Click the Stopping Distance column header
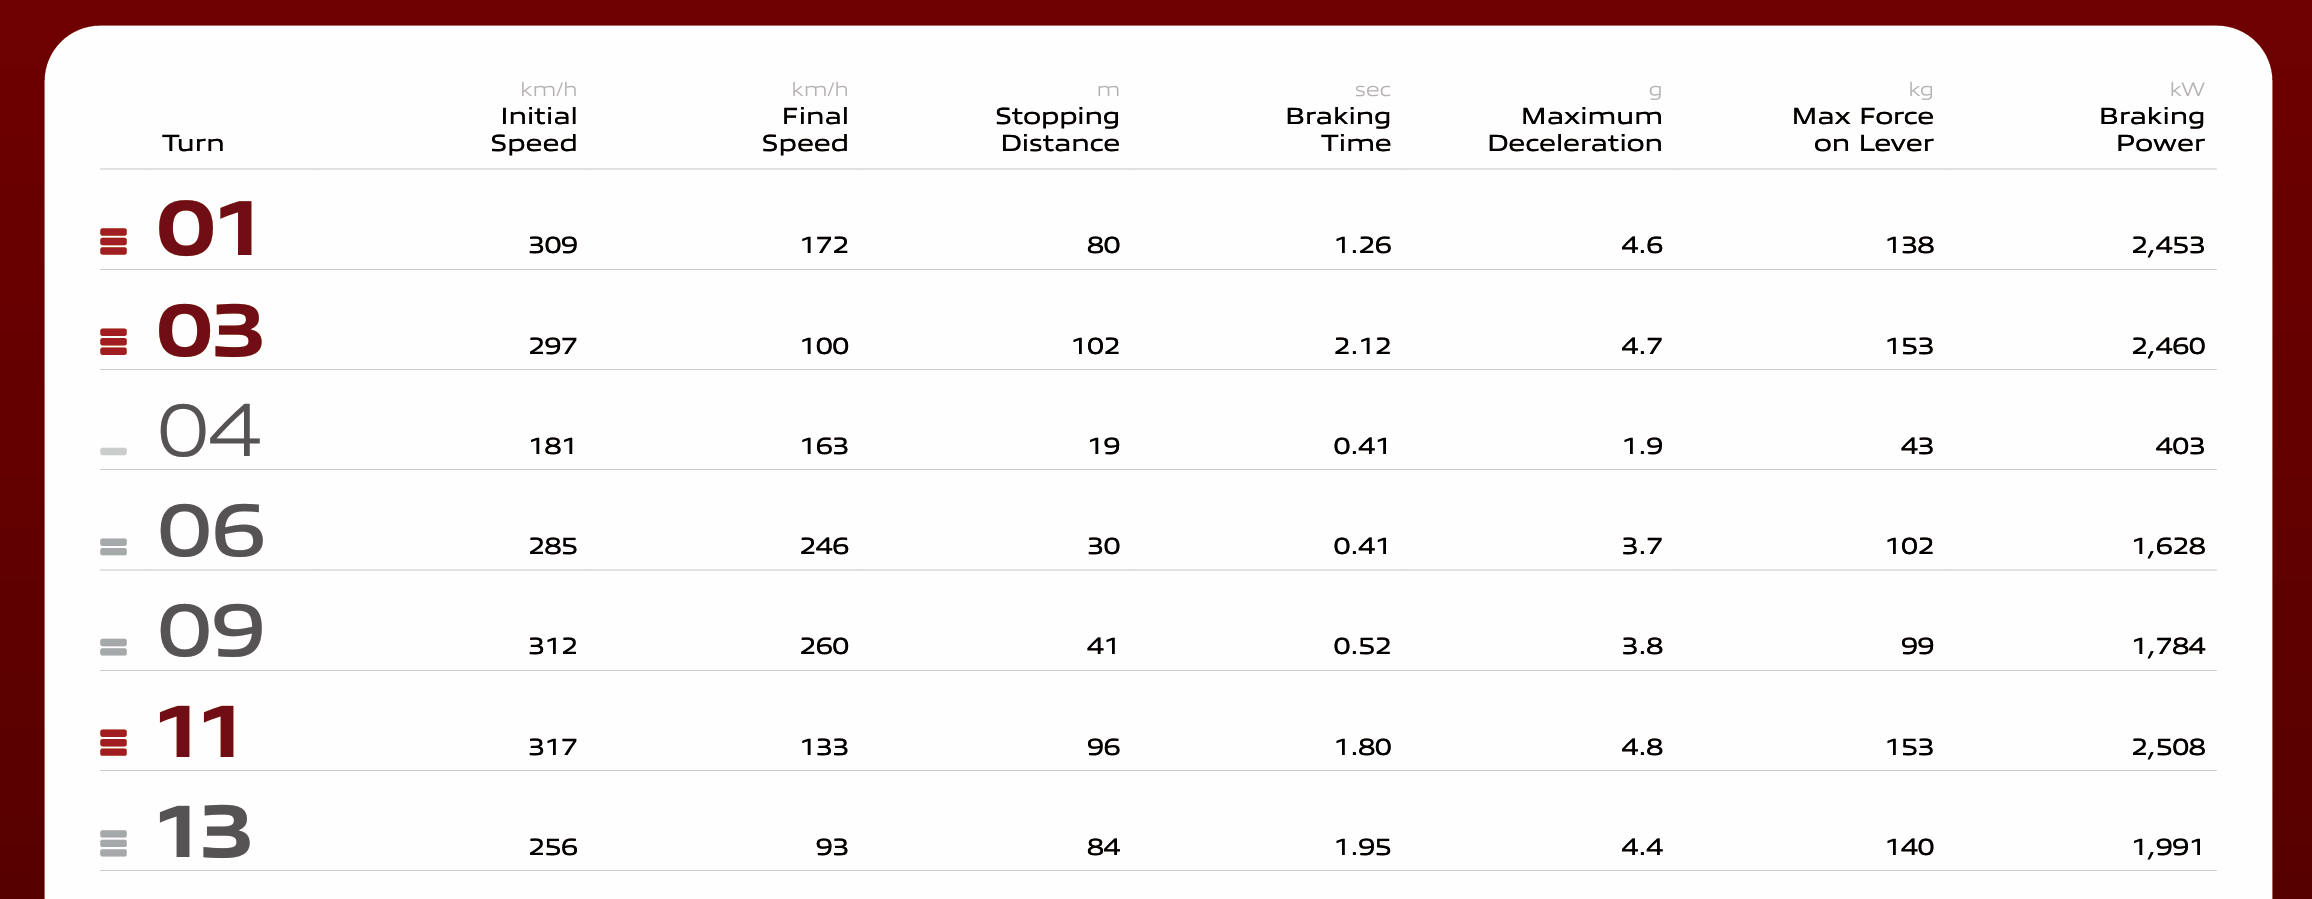Image resolution: width=2312 pixels, height=899 pixels. tap(1058, 129)
